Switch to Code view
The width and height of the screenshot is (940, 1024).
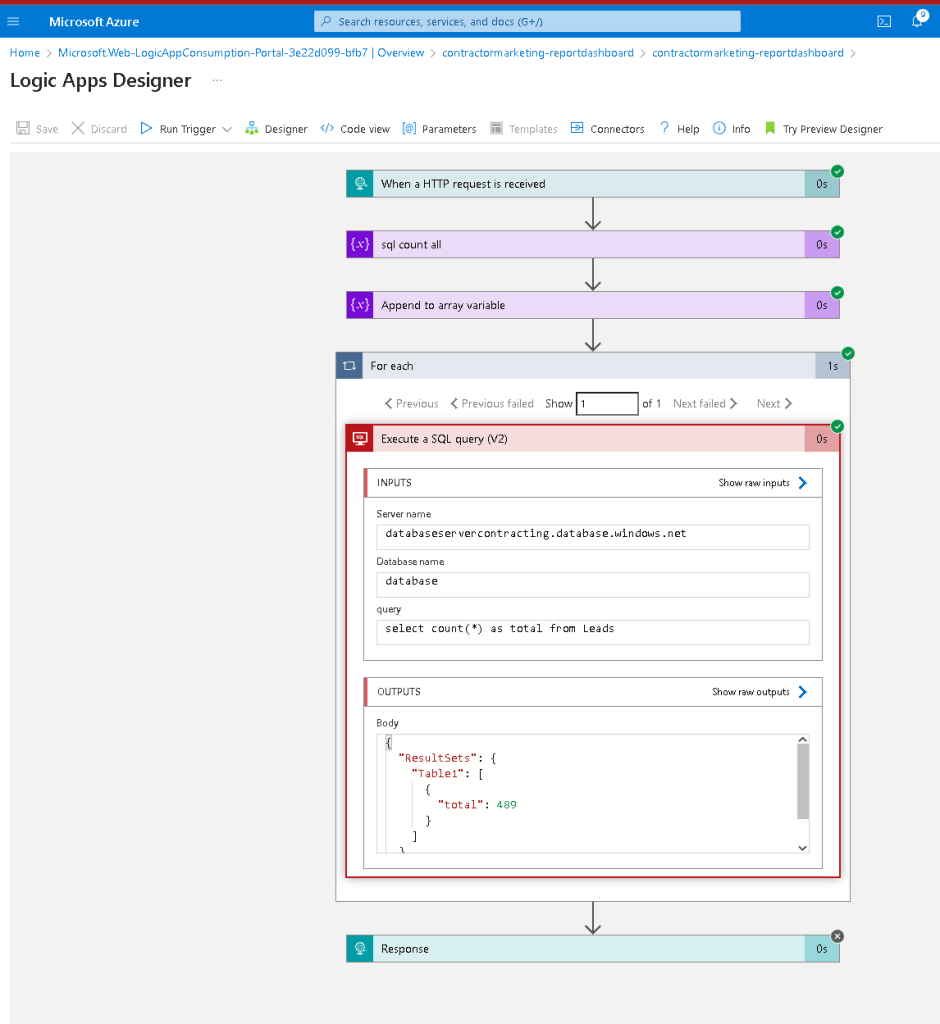click(355, 129)
